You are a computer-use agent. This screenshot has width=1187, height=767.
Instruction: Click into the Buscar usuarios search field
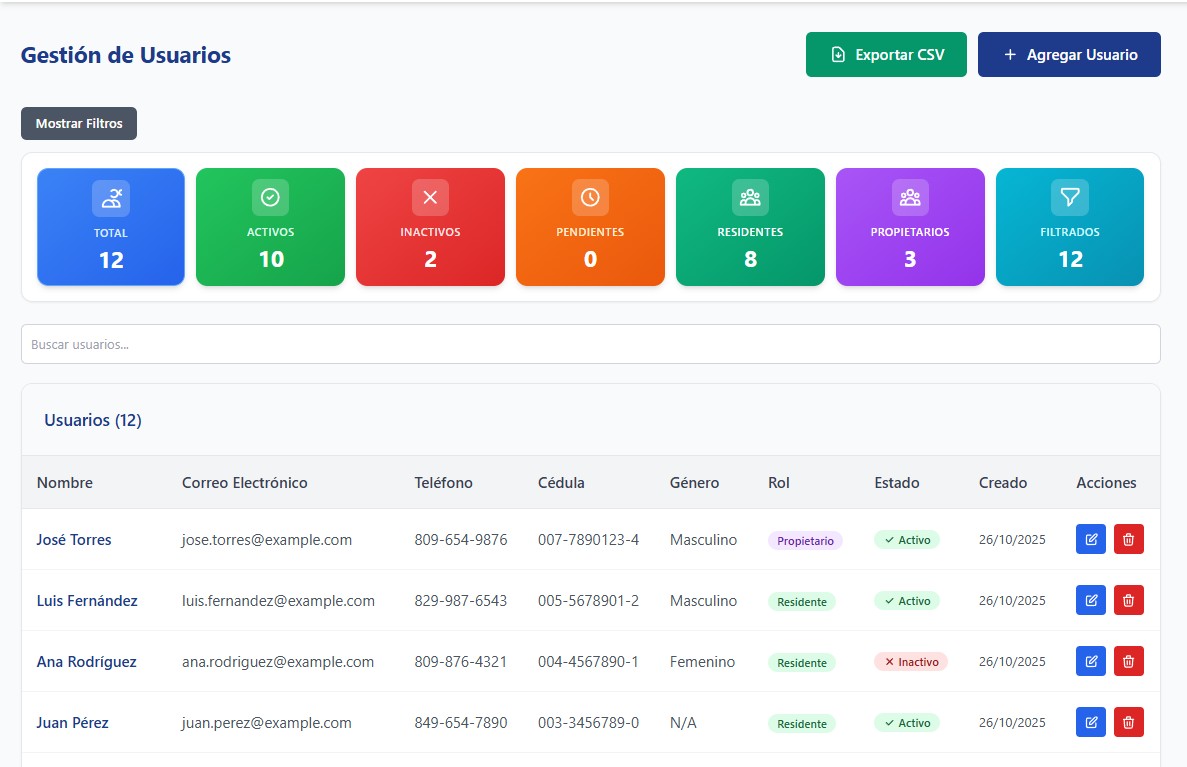[x=590, y=344]
